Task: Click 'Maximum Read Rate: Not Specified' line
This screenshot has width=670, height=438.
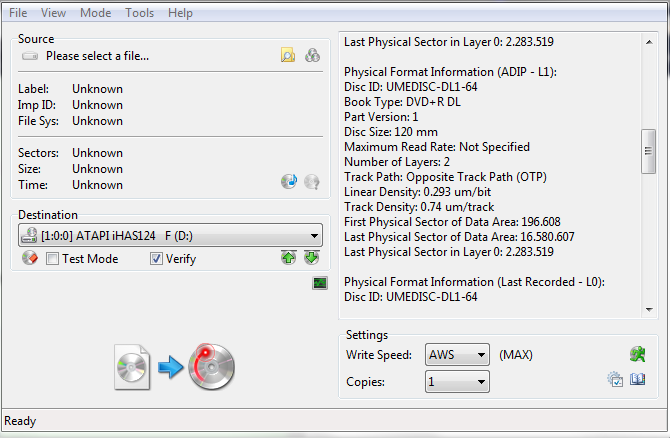Action: click(437, 147)
